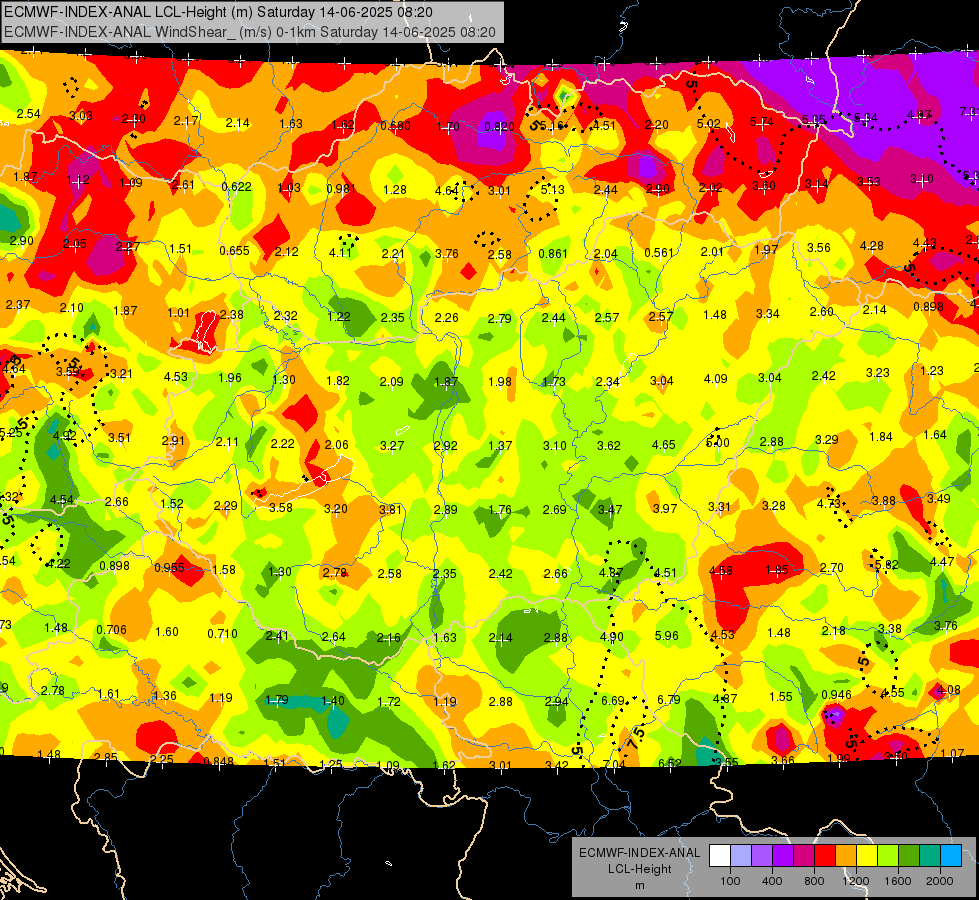
Task: Click wind shear value 5.02
Action: pos(709,124)
